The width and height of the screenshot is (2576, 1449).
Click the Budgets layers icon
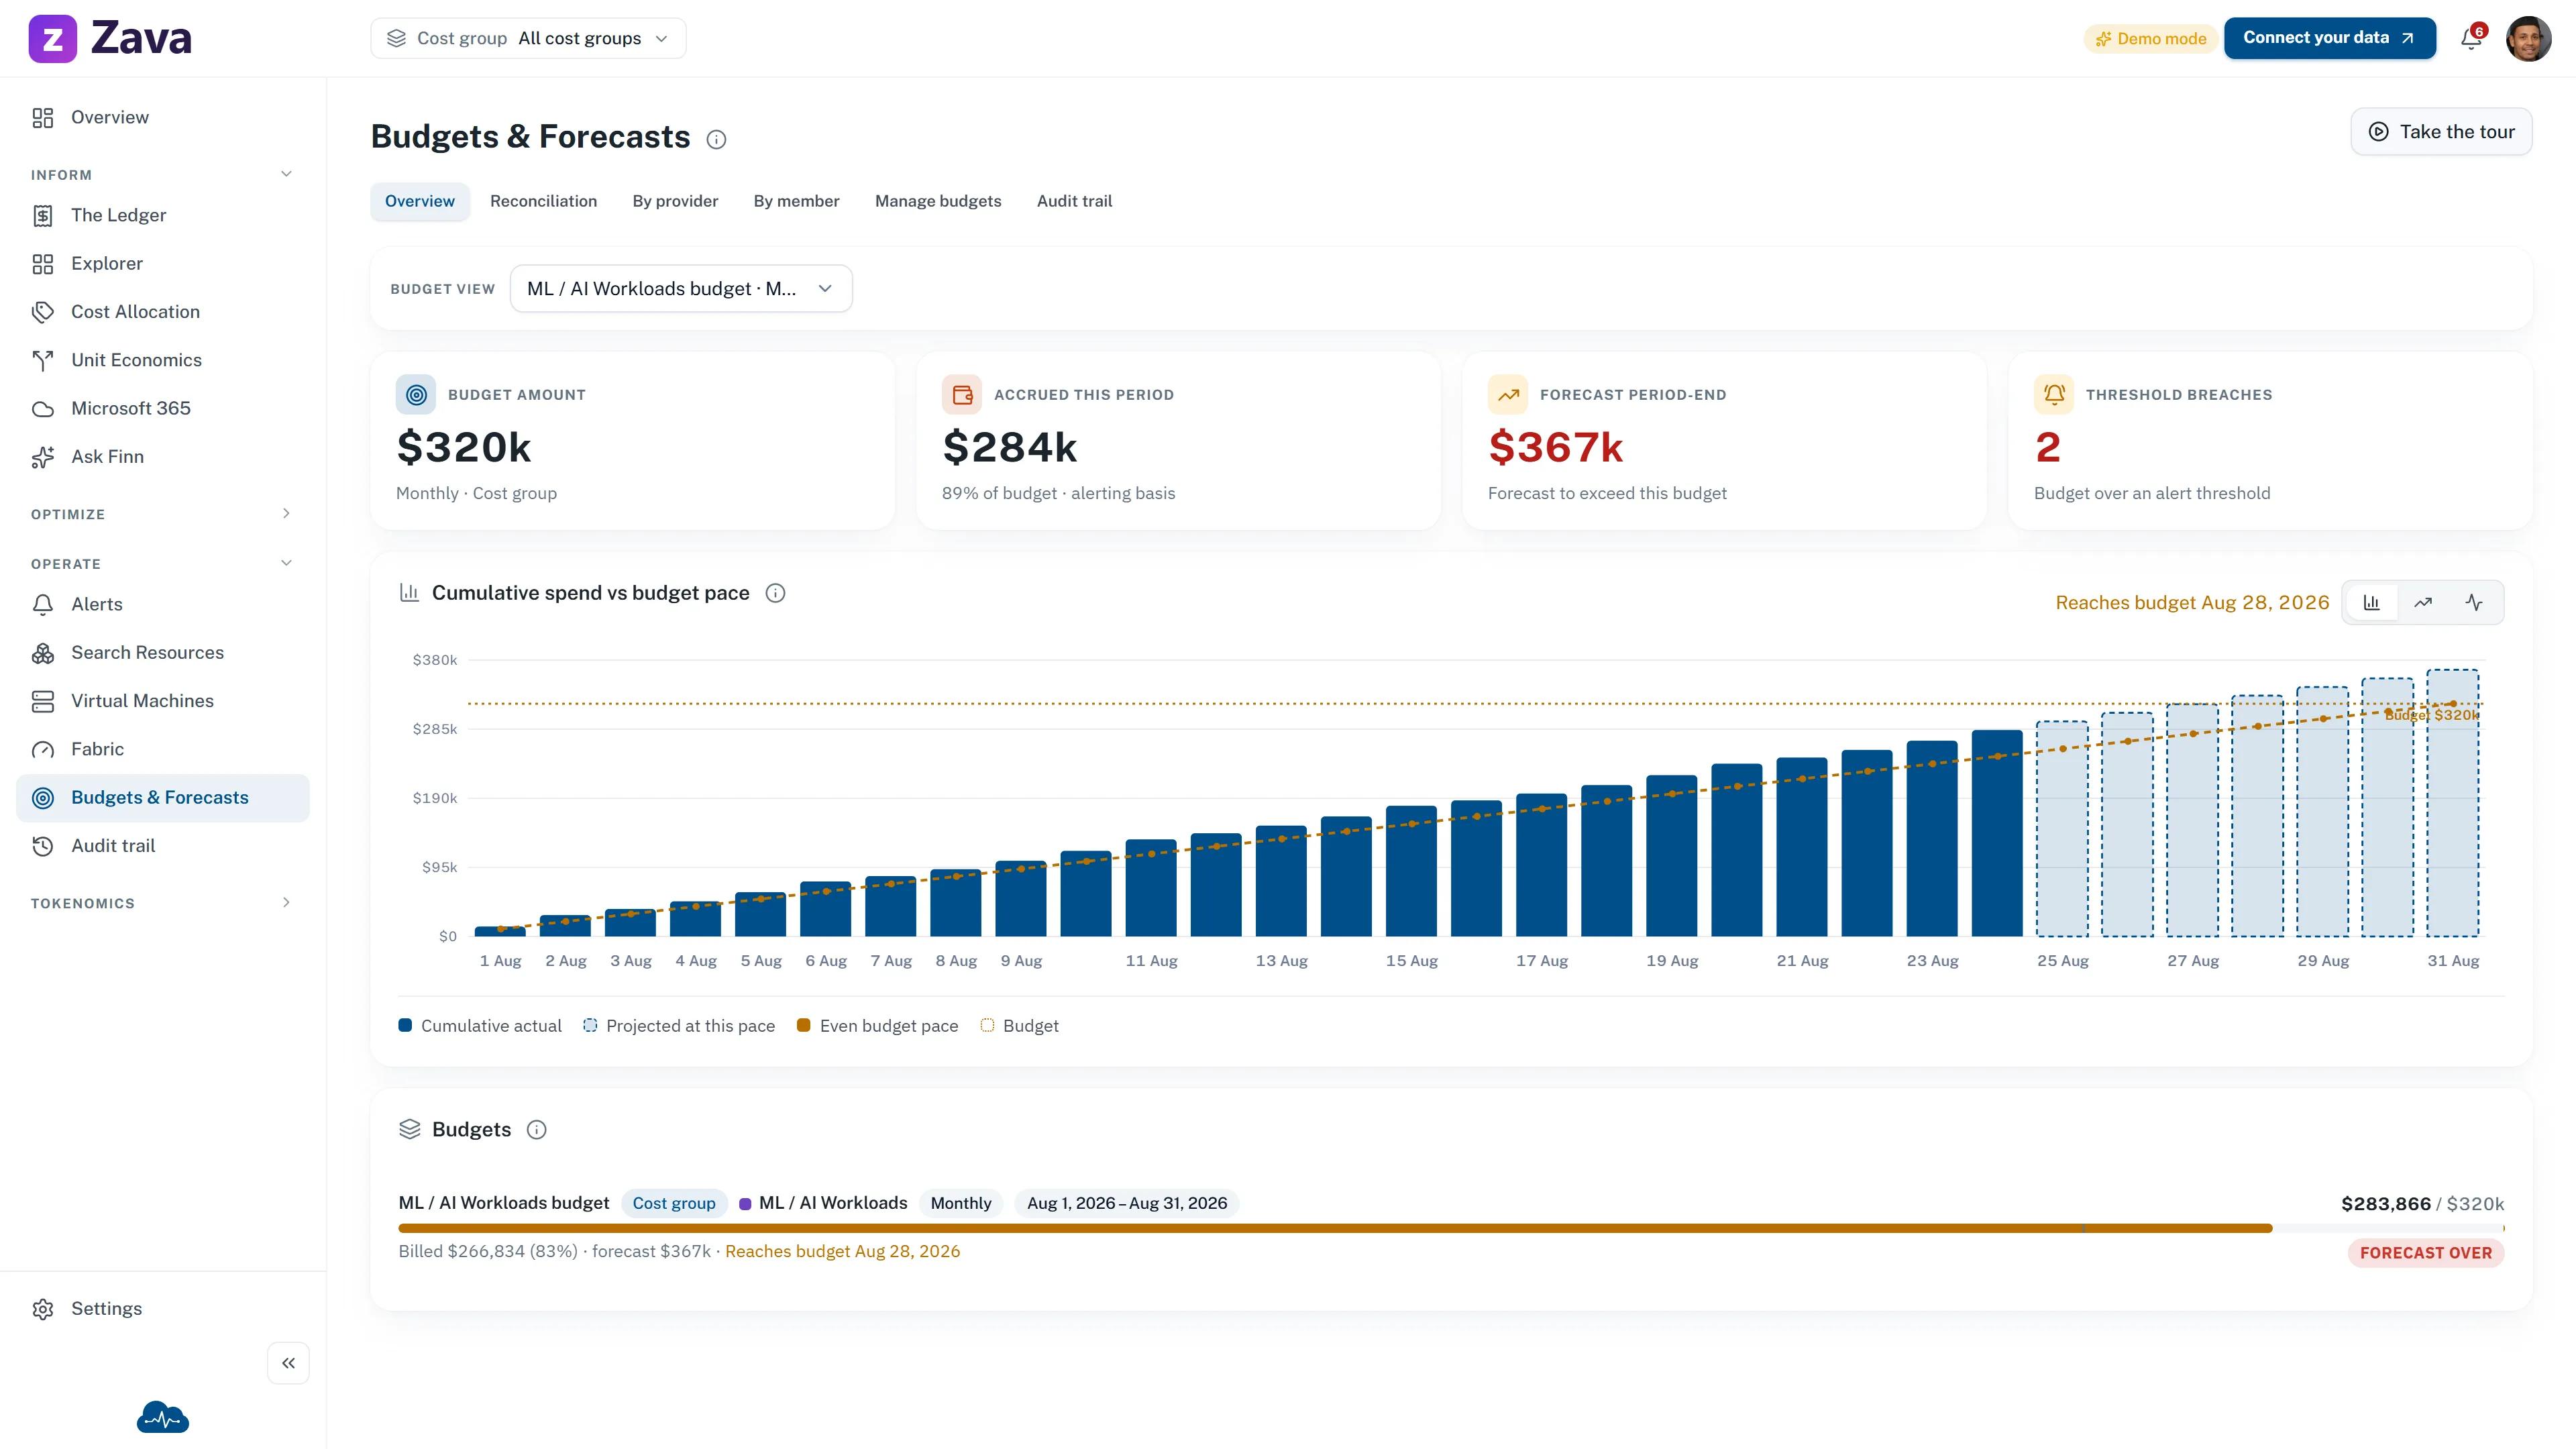(410, 1129)
